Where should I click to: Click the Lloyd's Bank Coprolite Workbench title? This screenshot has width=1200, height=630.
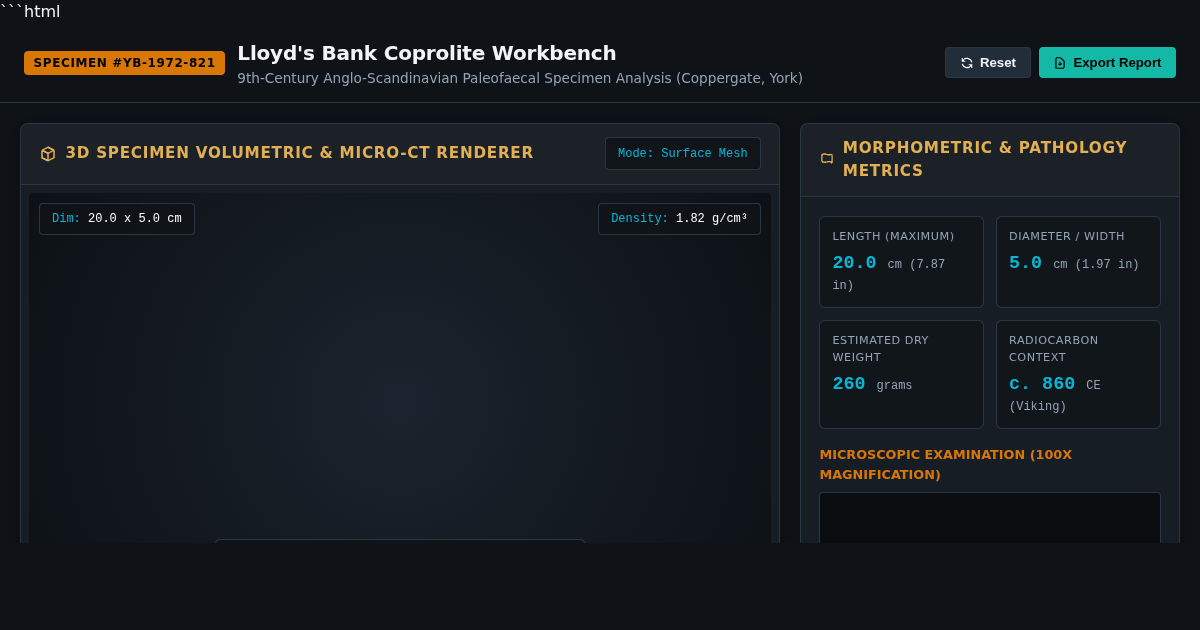pos(427,53)
